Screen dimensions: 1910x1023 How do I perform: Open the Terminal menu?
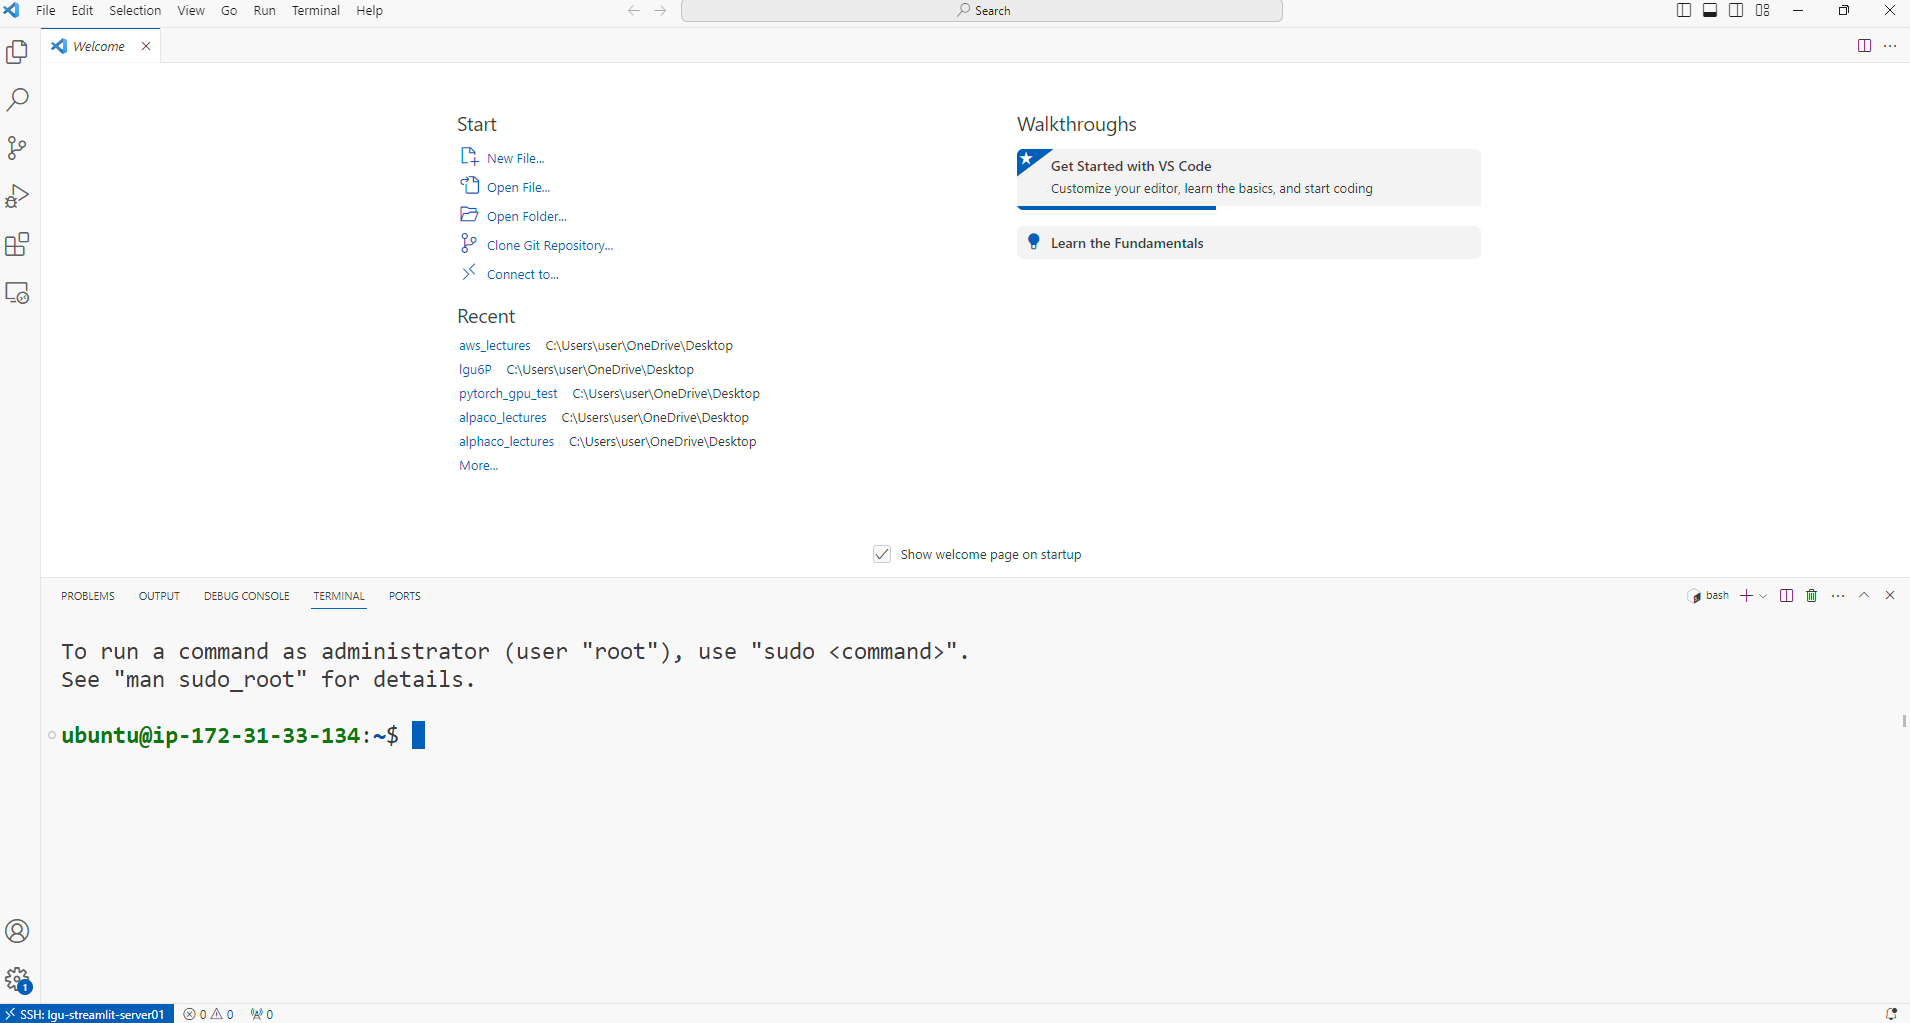click(x=316, y=10)
